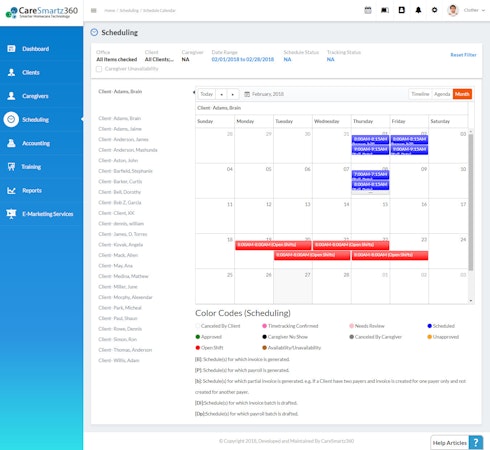Open the Schedule Status NA filter
Image resolution: width=490 pixels, height=450 pixels.
[x=287, y=59]
